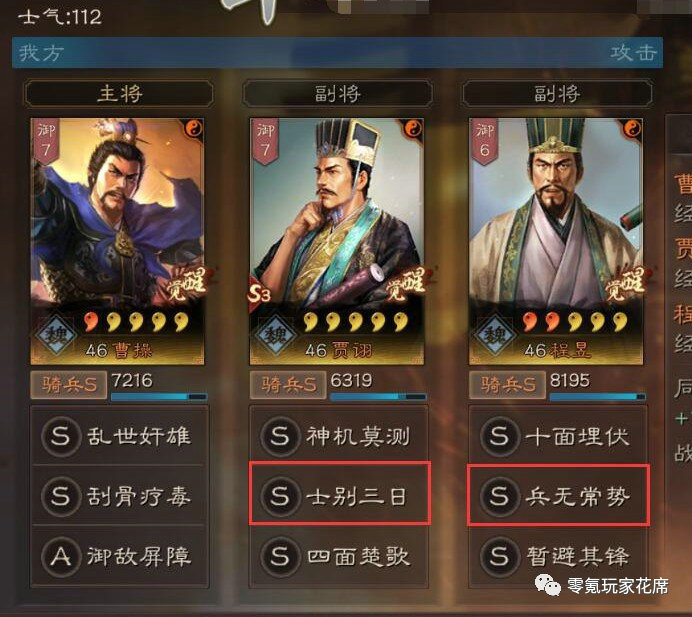
Task: Click the 御 7 cost banner on 贾诩
Action: pos(264,141)
